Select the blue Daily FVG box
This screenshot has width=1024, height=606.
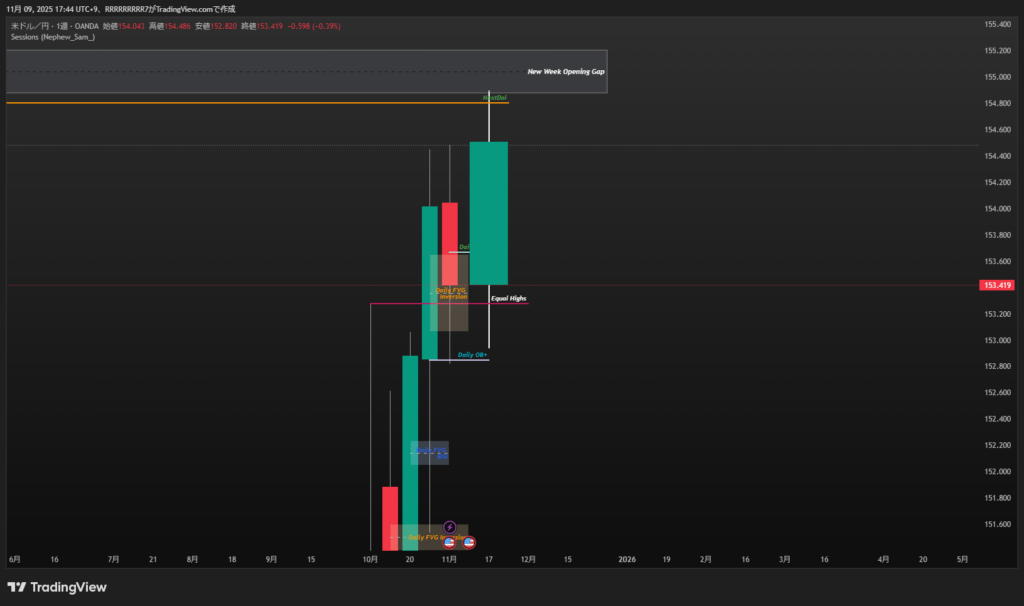(x=430, y=453)
